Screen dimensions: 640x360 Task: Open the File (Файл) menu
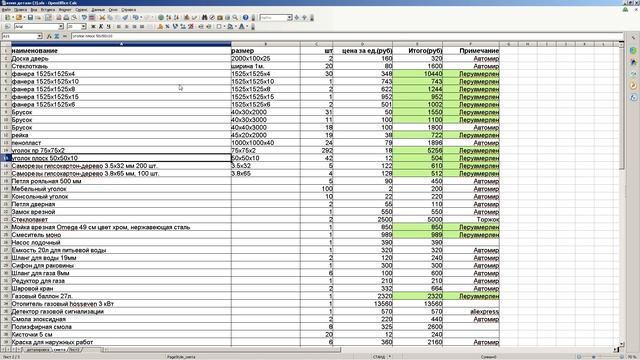pyautogui.click(x=7, y=9)
